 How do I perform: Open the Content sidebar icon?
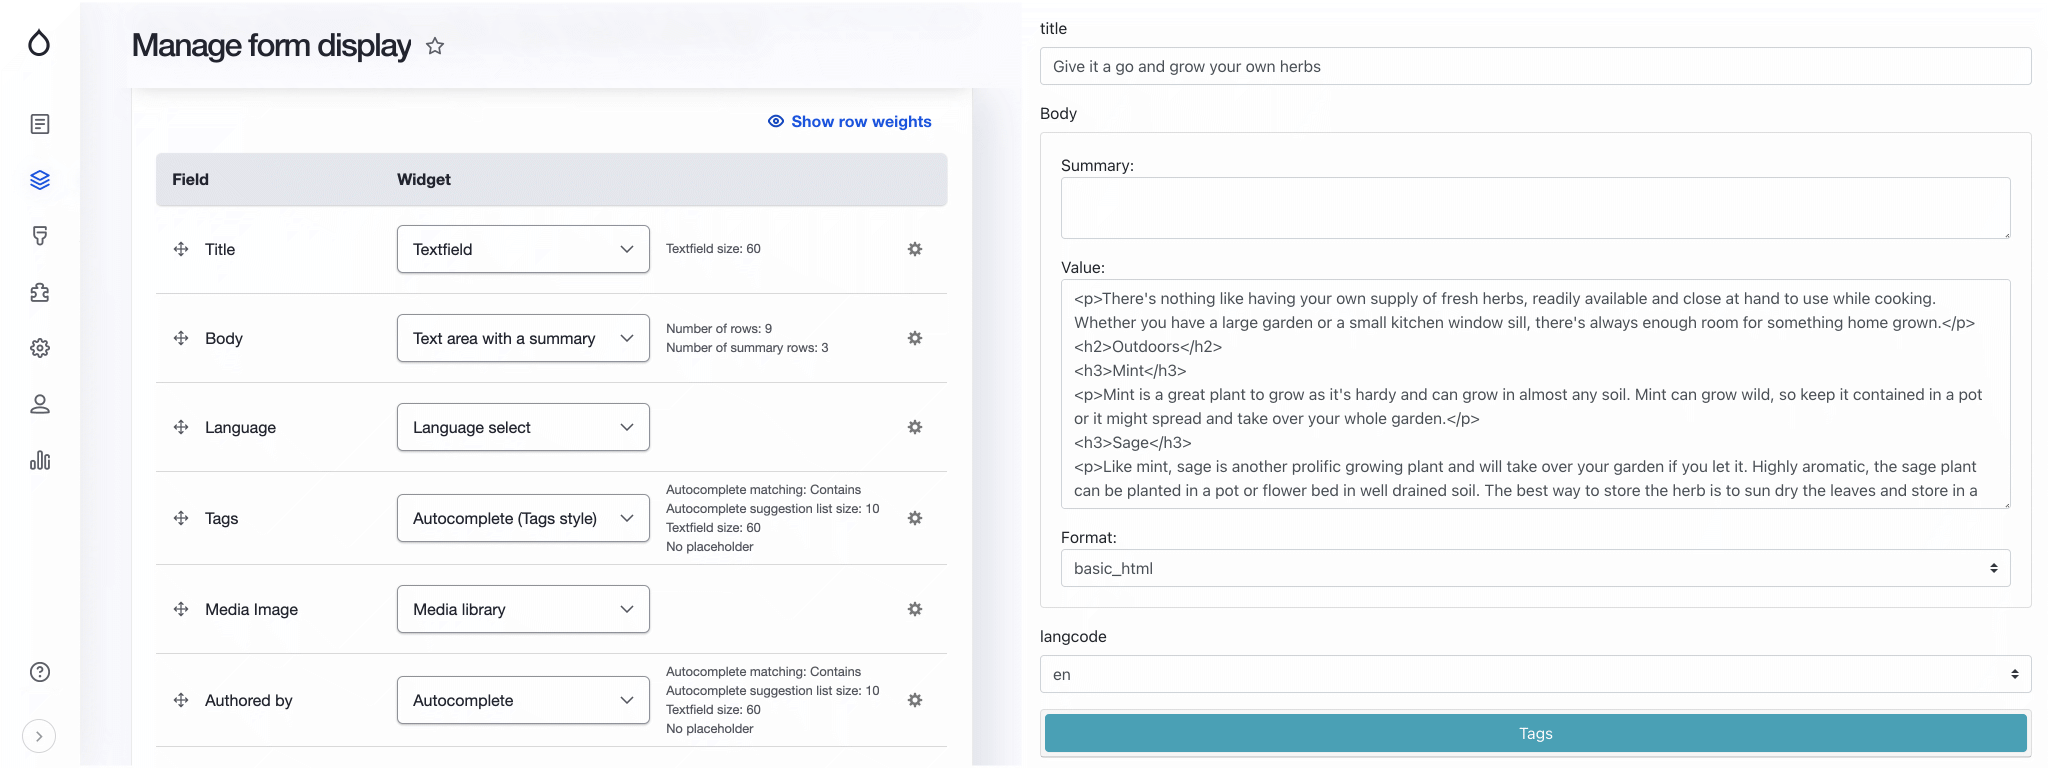(40, 124)
